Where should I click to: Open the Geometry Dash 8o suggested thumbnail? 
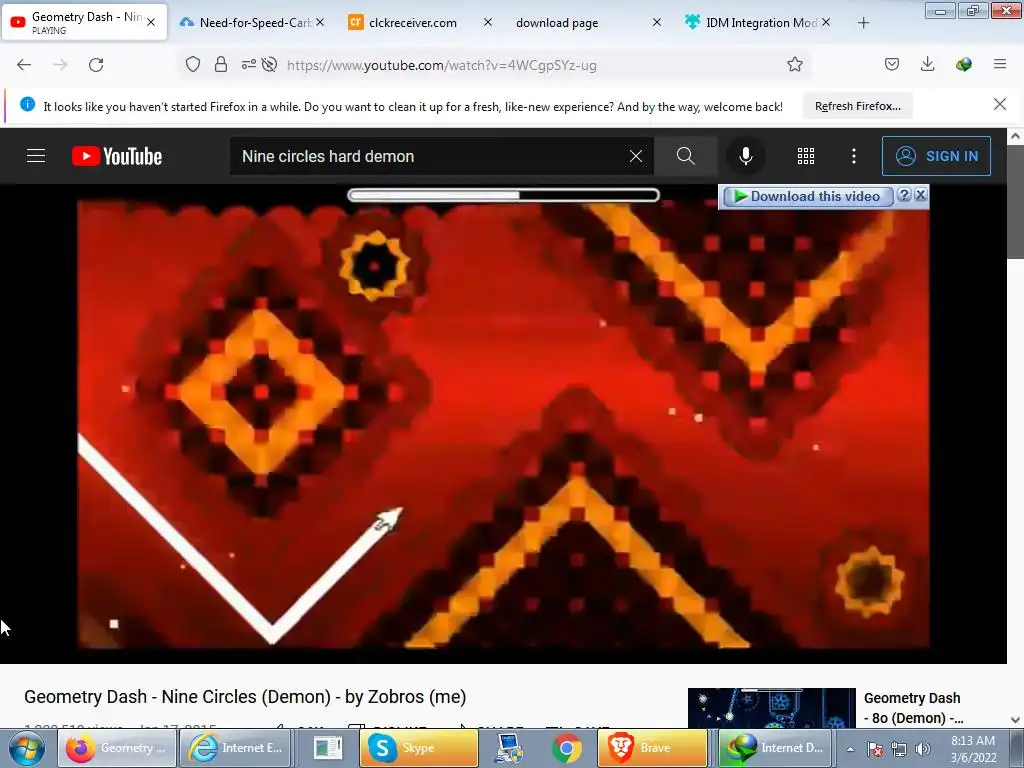771,708
